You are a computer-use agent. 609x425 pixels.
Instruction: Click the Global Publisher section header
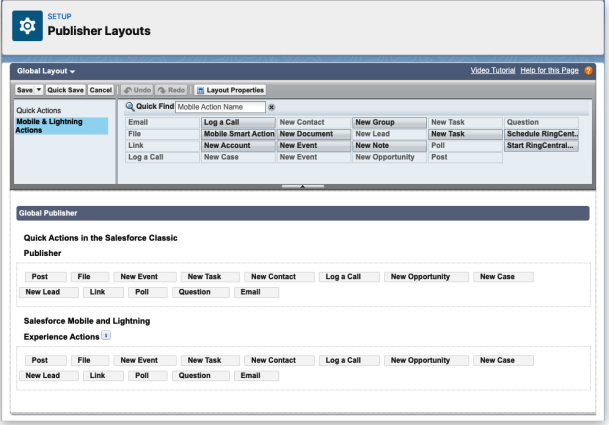303,213
